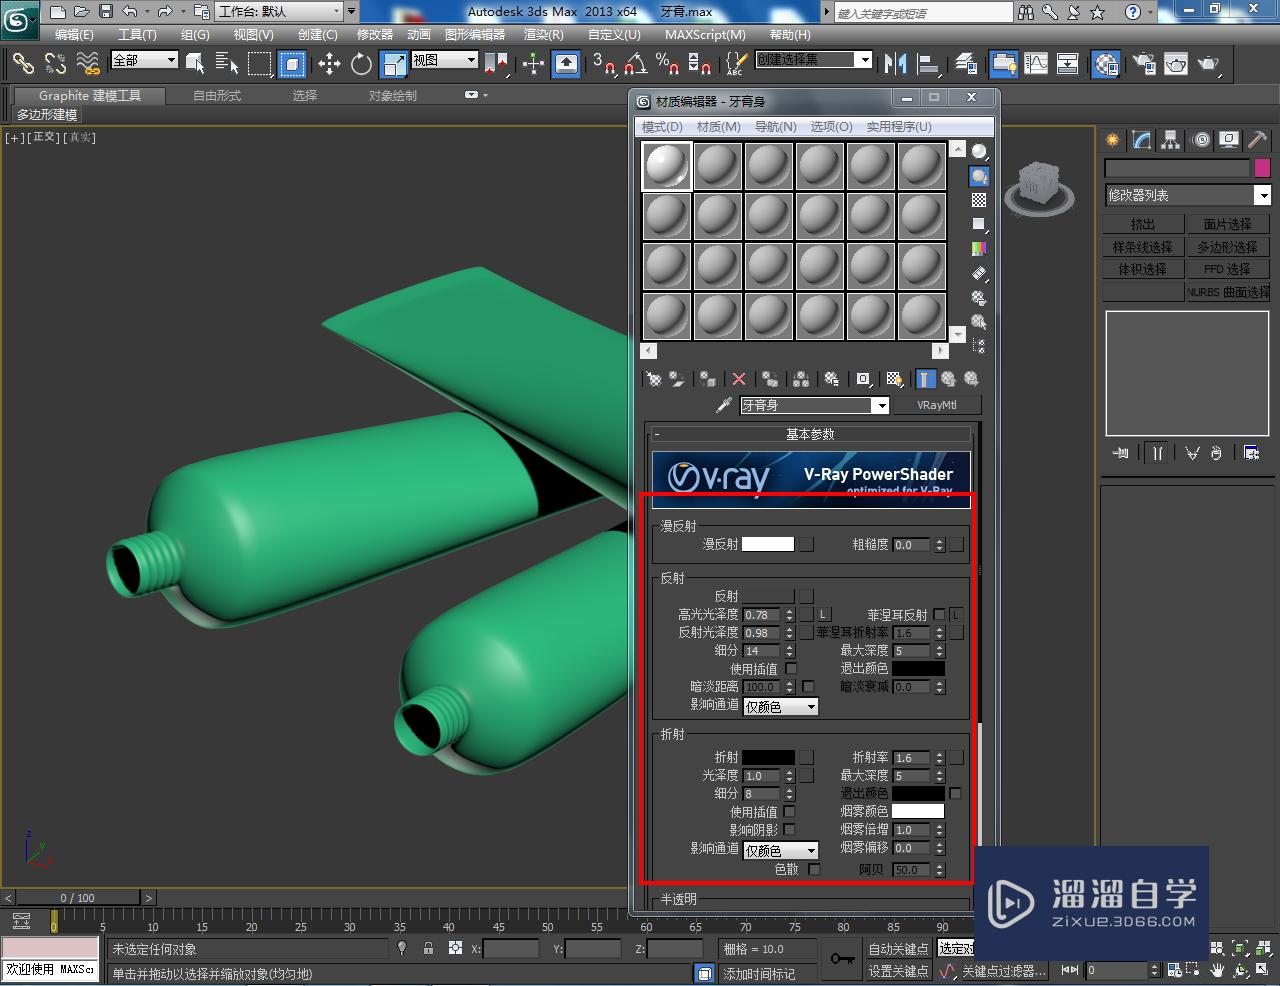Click 挤出 modifier button
Screen dimensions: 1280x986
[x=1143, y=224]
